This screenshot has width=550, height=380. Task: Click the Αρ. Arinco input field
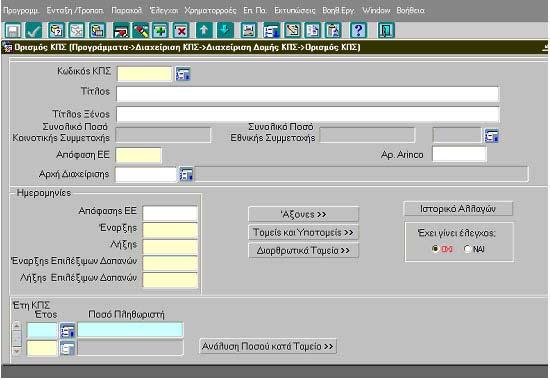coord(459,154)
